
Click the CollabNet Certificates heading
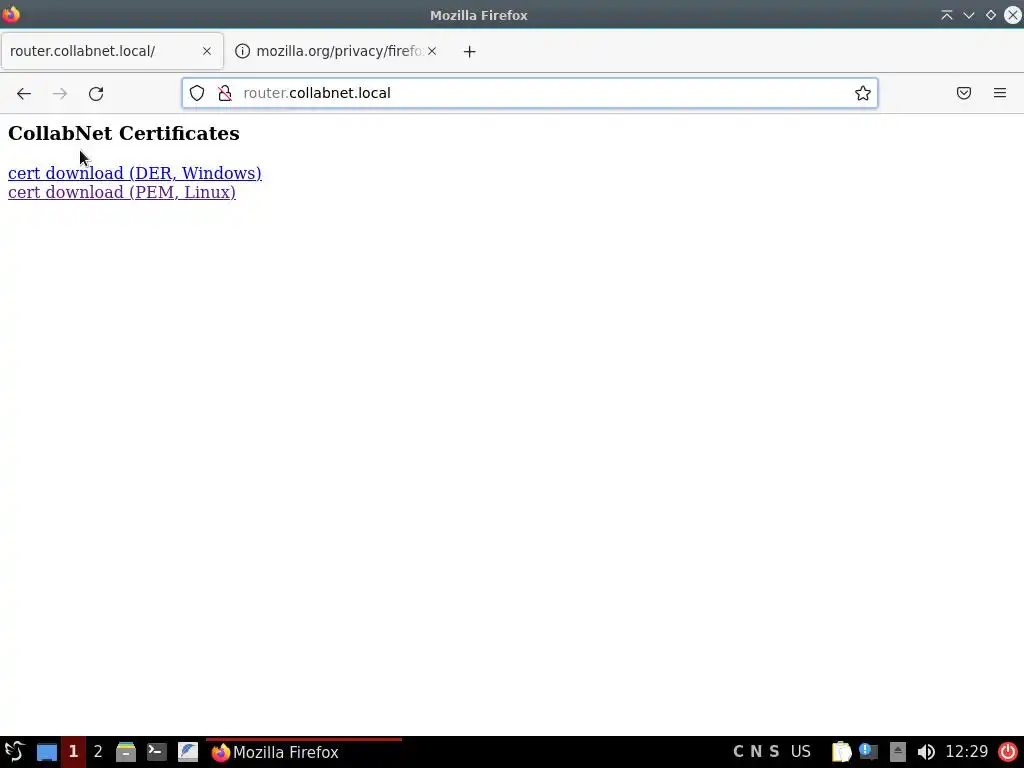(x=123, y=133)
